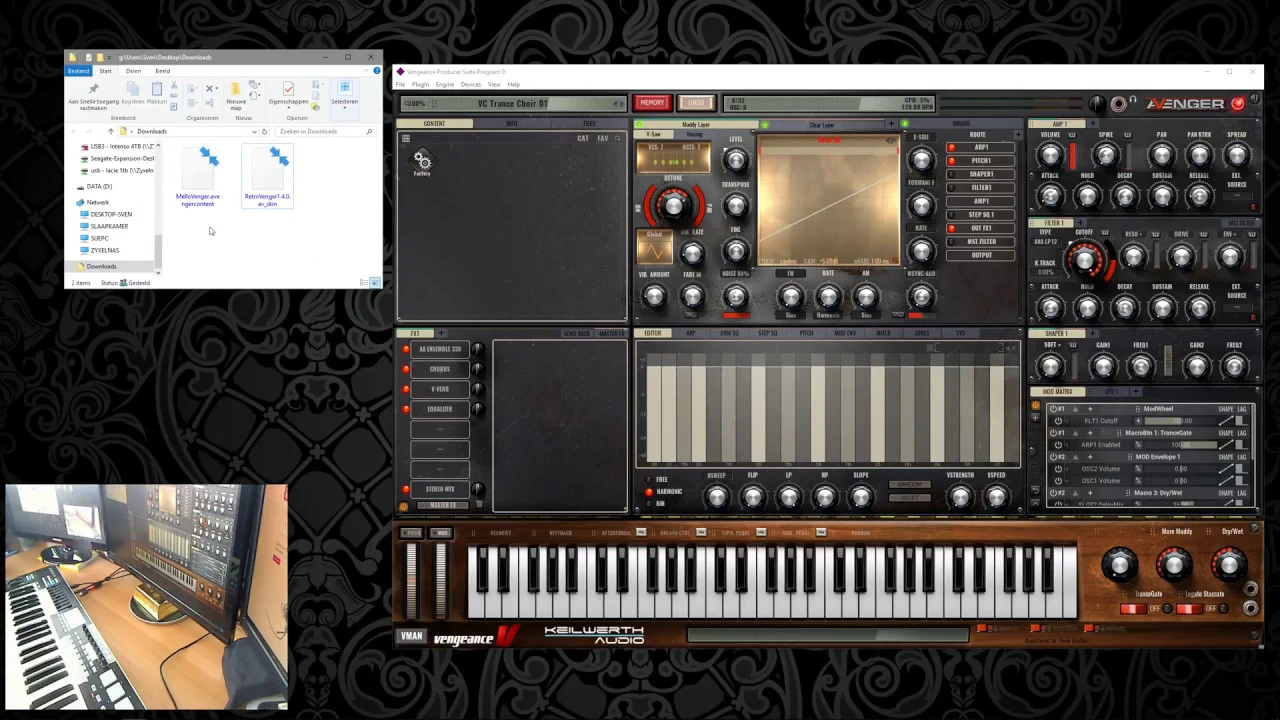The height and width of the screenshot is (720, 1280).
Task: Open the Devices menu
Action: (470, 84)
